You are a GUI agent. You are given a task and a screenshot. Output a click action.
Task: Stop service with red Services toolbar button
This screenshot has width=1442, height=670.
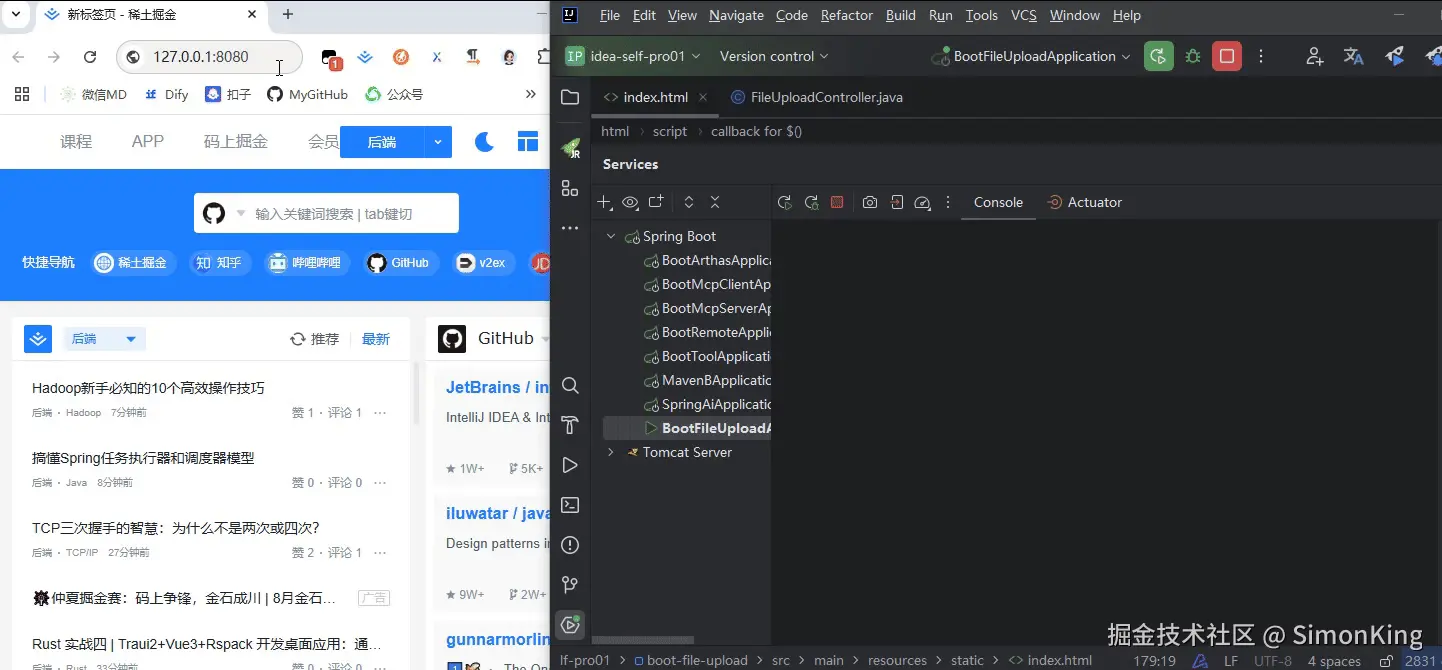tap(837, 202)
